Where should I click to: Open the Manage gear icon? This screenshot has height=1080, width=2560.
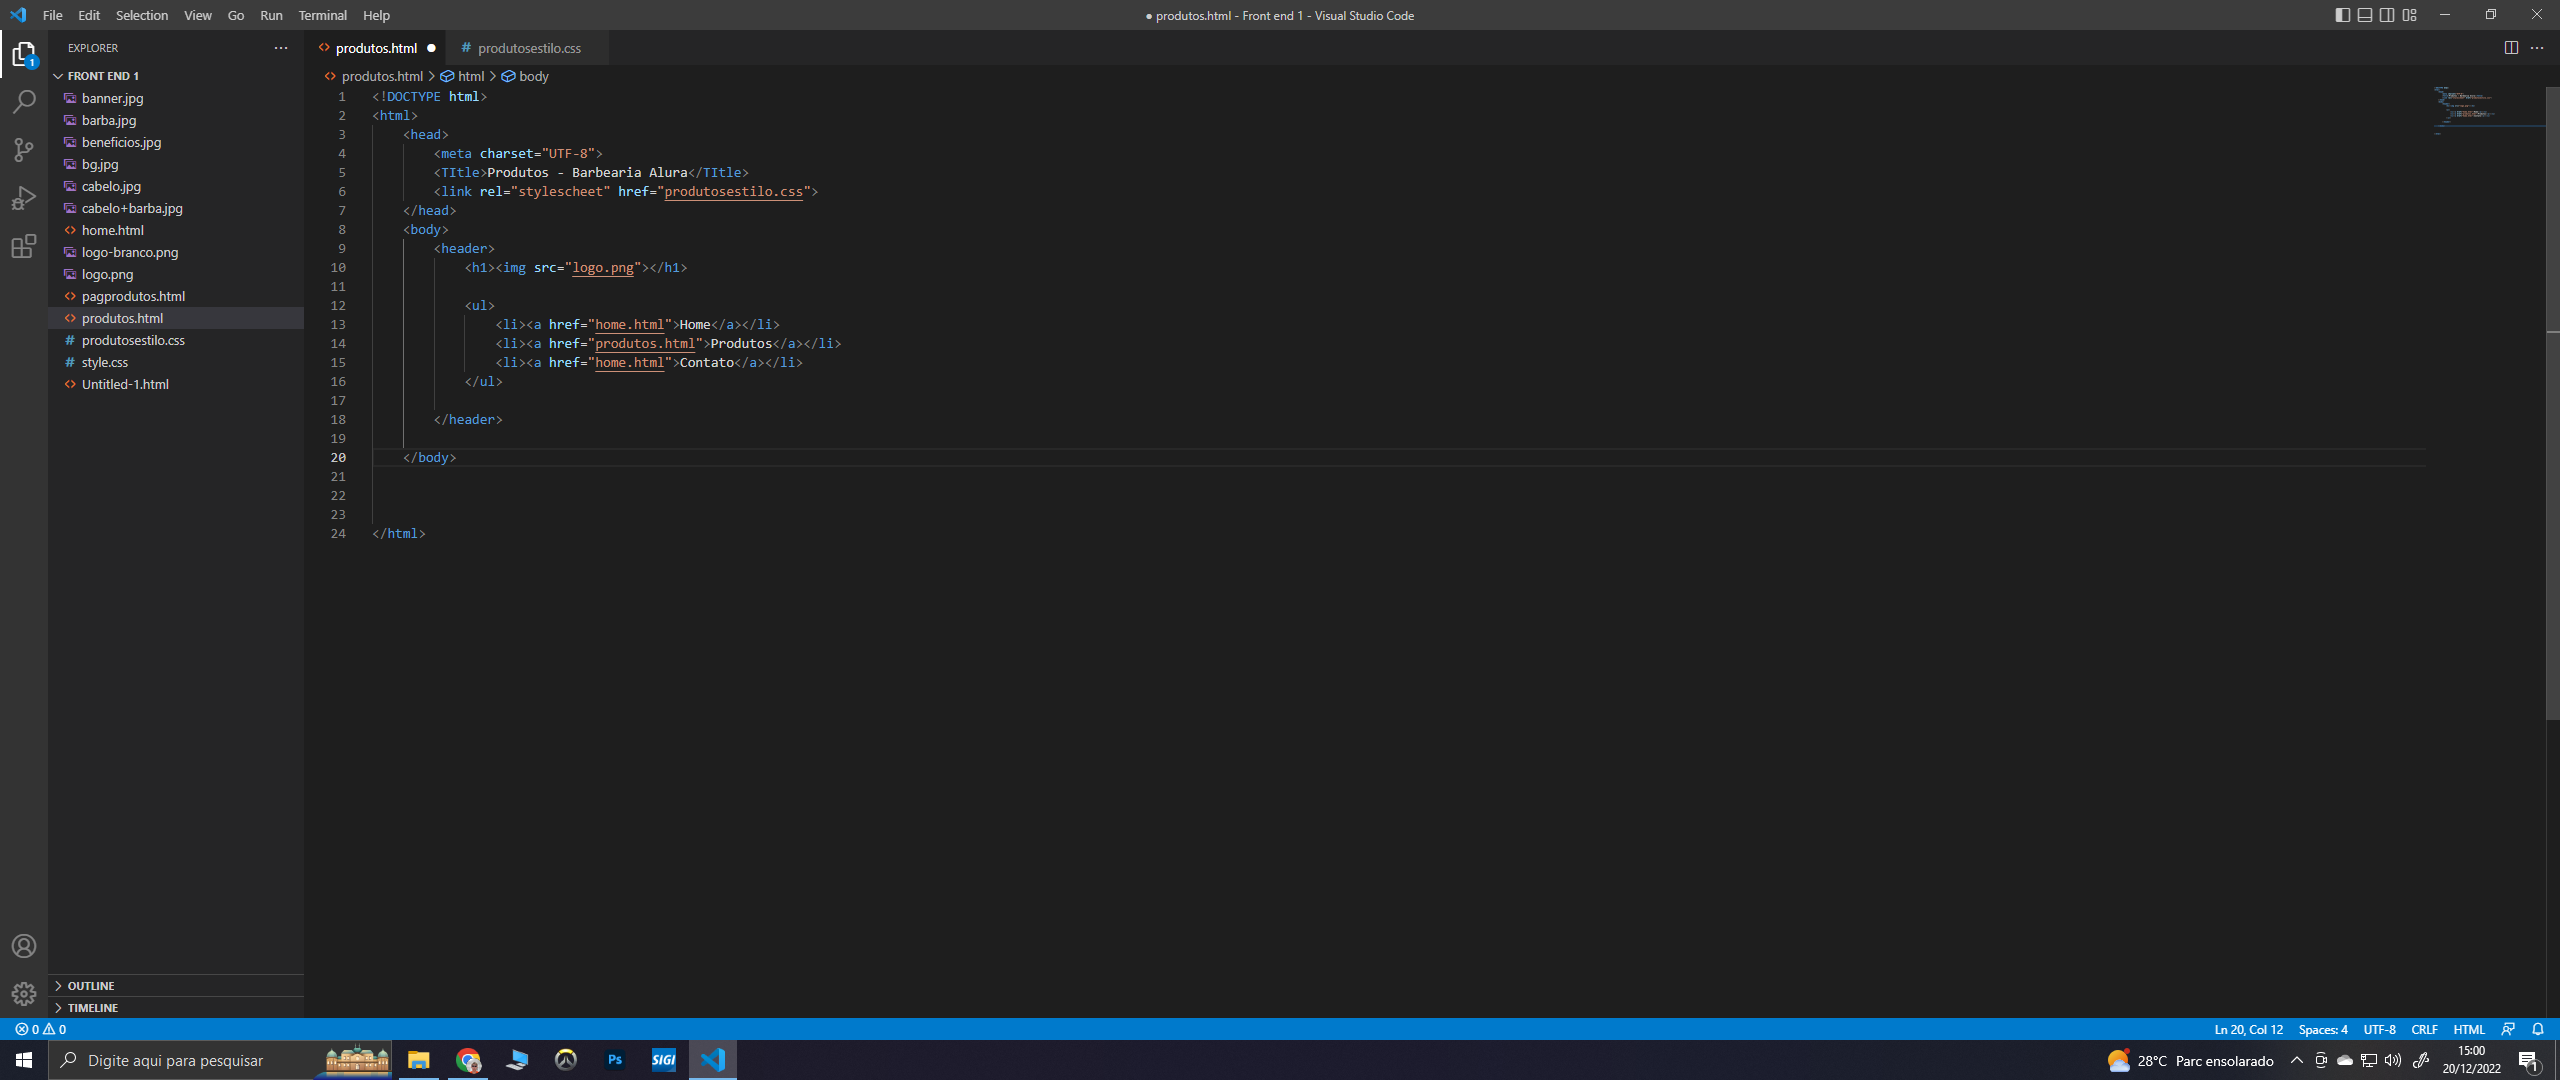pos(24,994)
